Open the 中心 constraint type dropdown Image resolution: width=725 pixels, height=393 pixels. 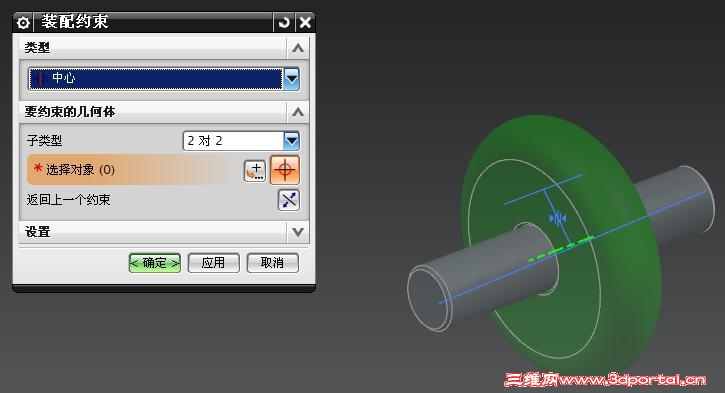pos(292,79)
